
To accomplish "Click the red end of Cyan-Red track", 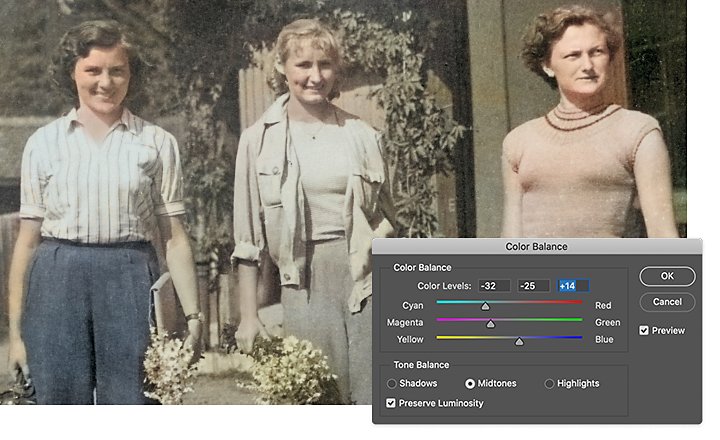I will pos(578,302).
